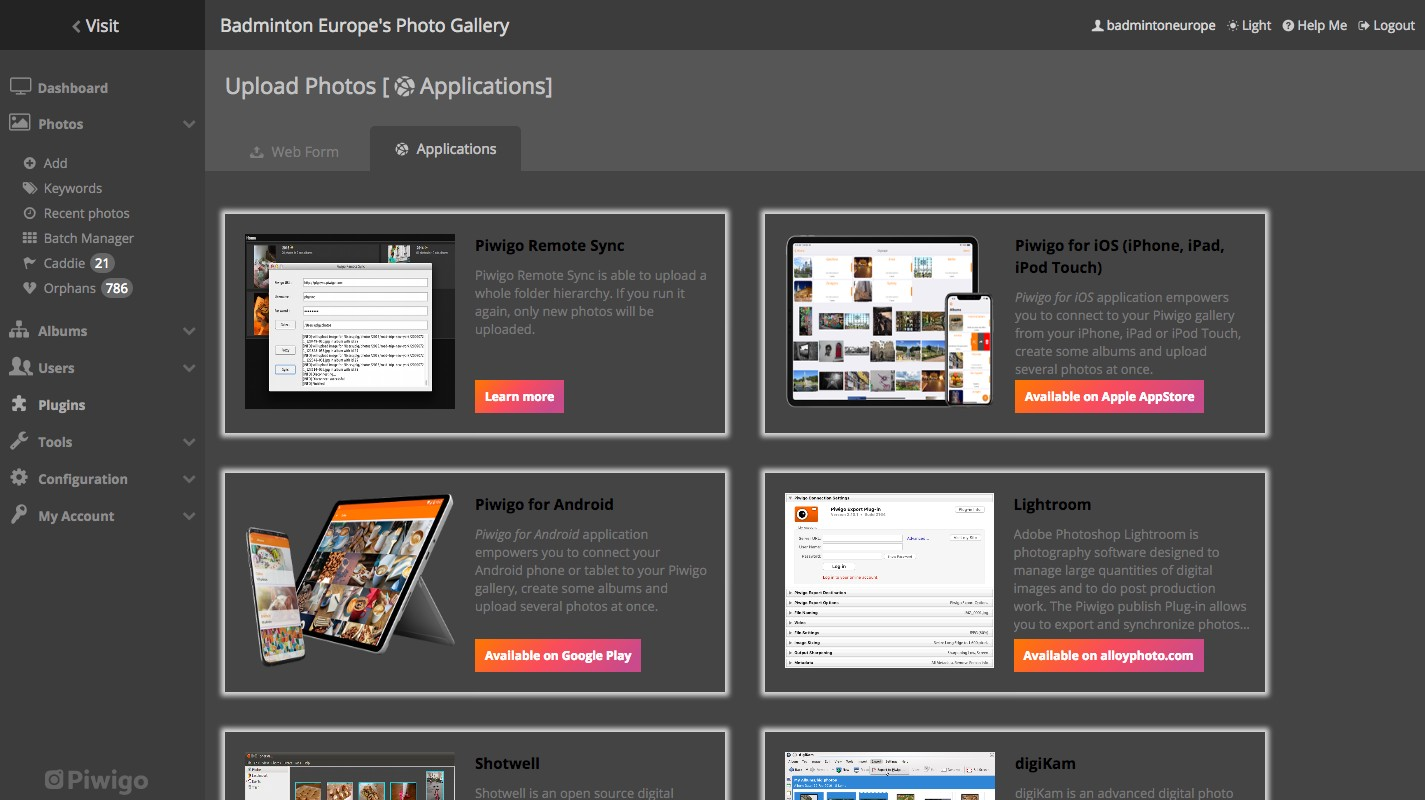1425x800 pixels.
Task: Click the Tools wrench icon
Action: pyautogui.click(x=19, y=441)
